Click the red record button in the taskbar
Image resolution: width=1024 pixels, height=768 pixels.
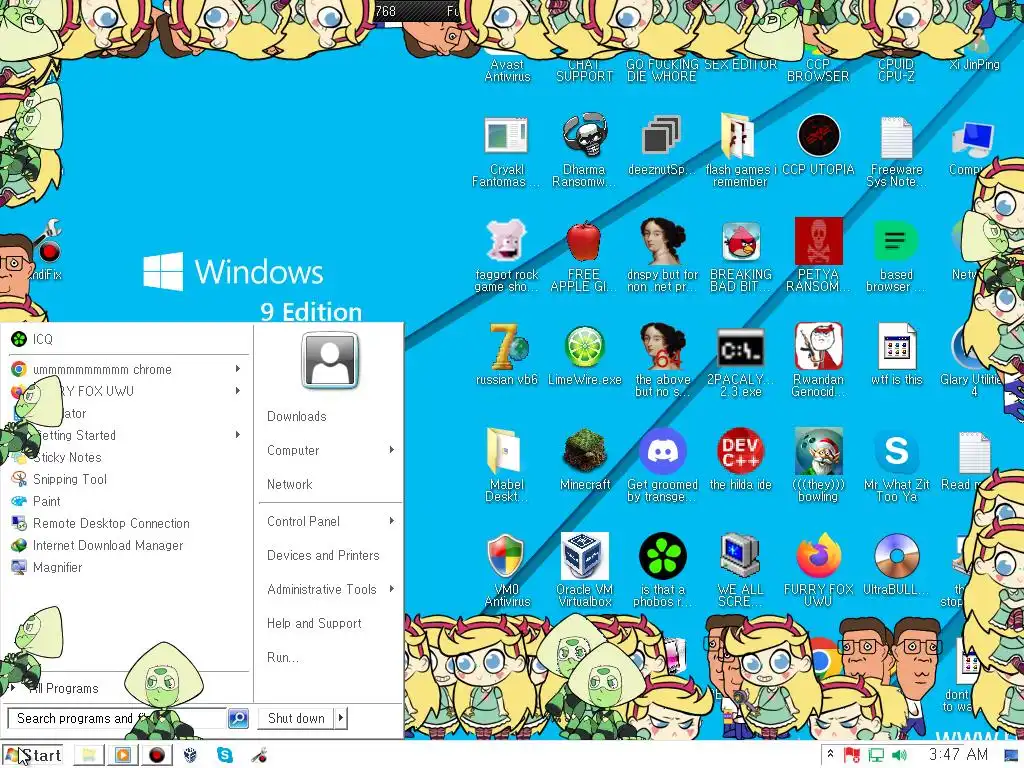[157, 755]
